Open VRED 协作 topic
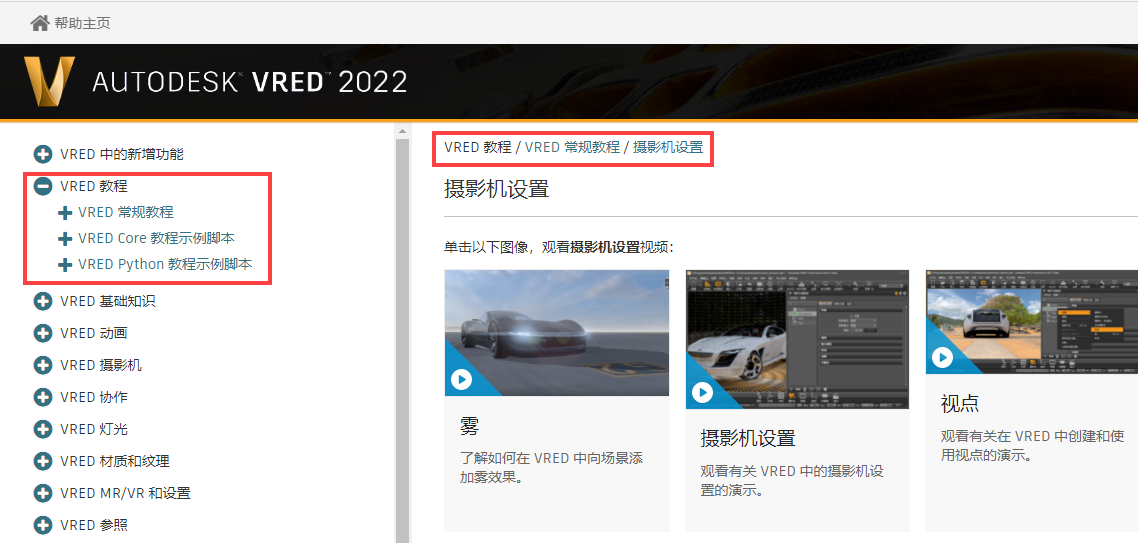This screenshot has width=1138, height=543. coord(94,397)
